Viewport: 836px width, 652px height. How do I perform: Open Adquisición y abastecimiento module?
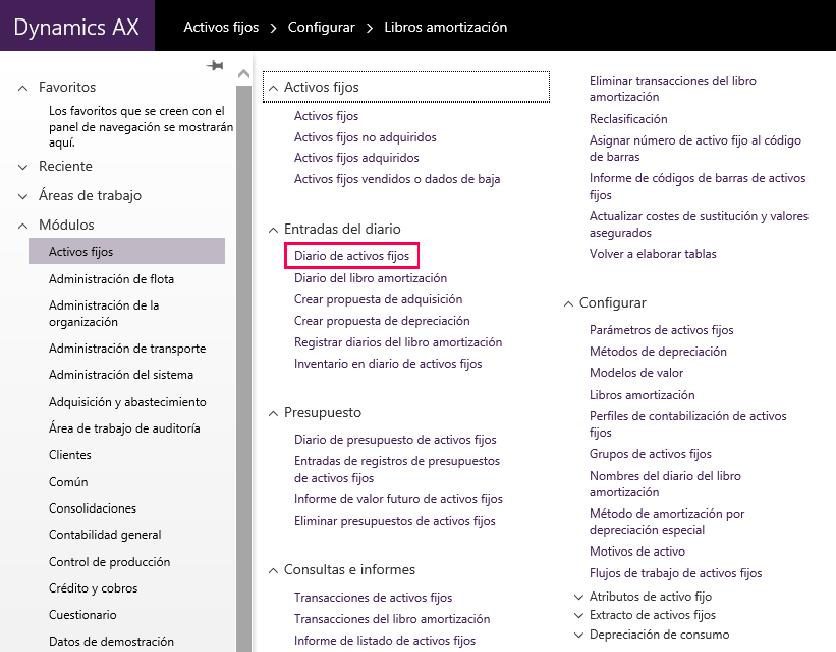128,401
